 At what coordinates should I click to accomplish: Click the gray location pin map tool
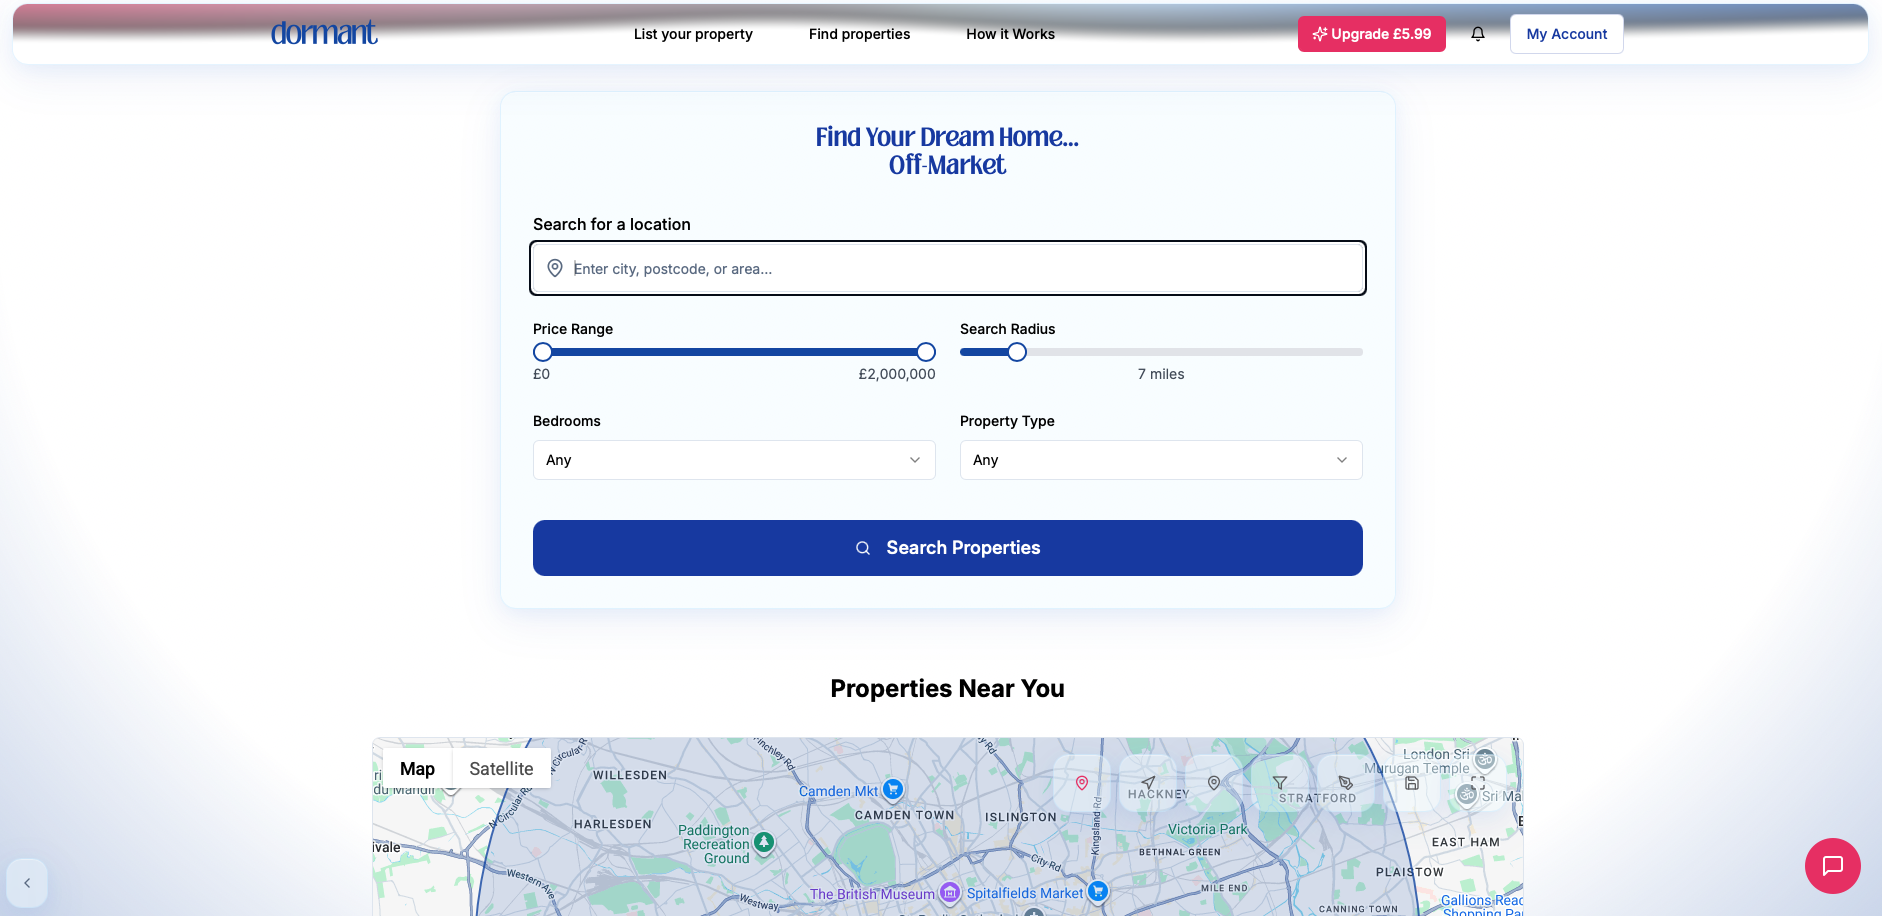(1214, 783)
